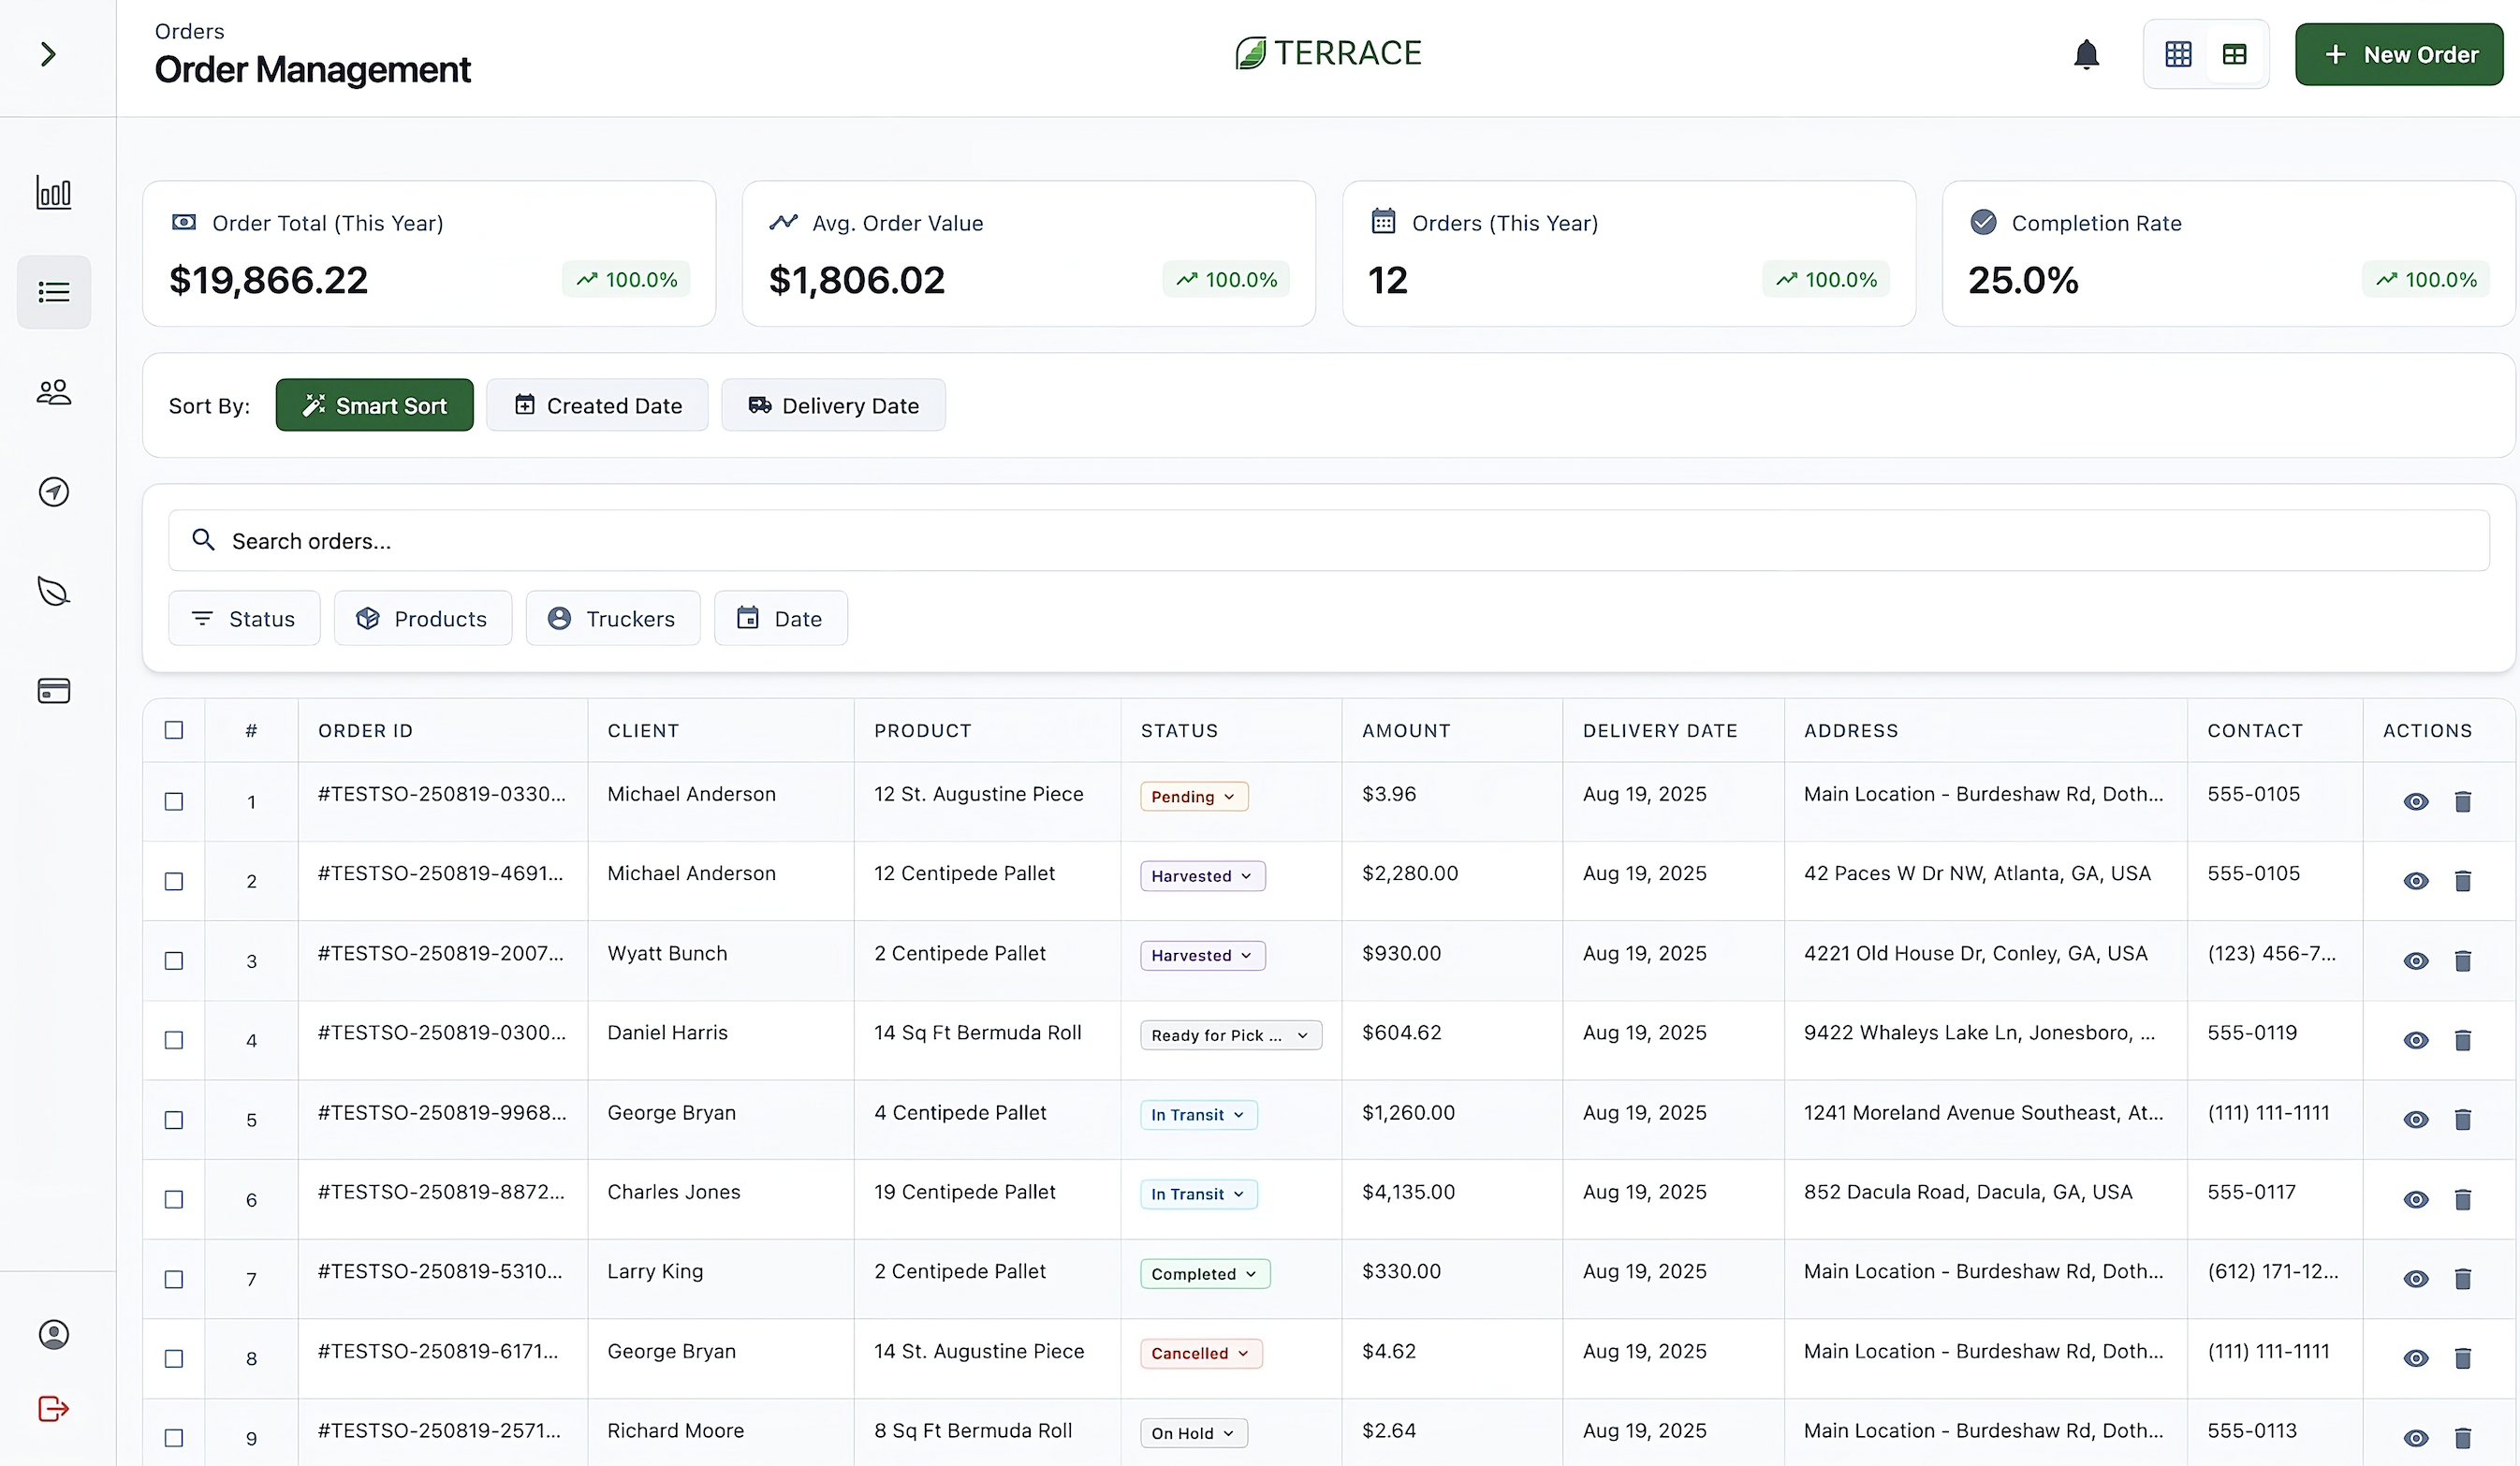This screenshot has width=2520, height=1466.
Task: Sort by Delivery Date
Action: 833,405
